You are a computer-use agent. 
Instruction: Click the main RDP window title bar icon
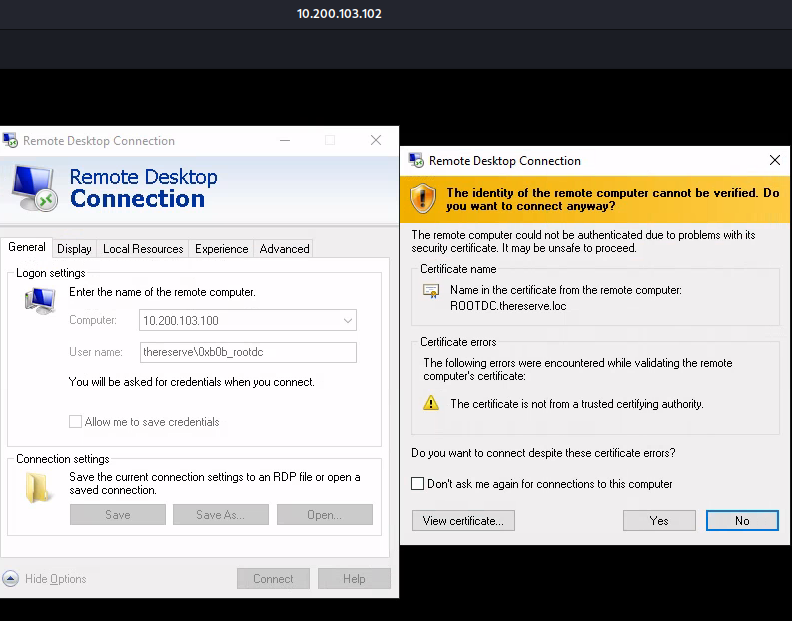point(10,141)
